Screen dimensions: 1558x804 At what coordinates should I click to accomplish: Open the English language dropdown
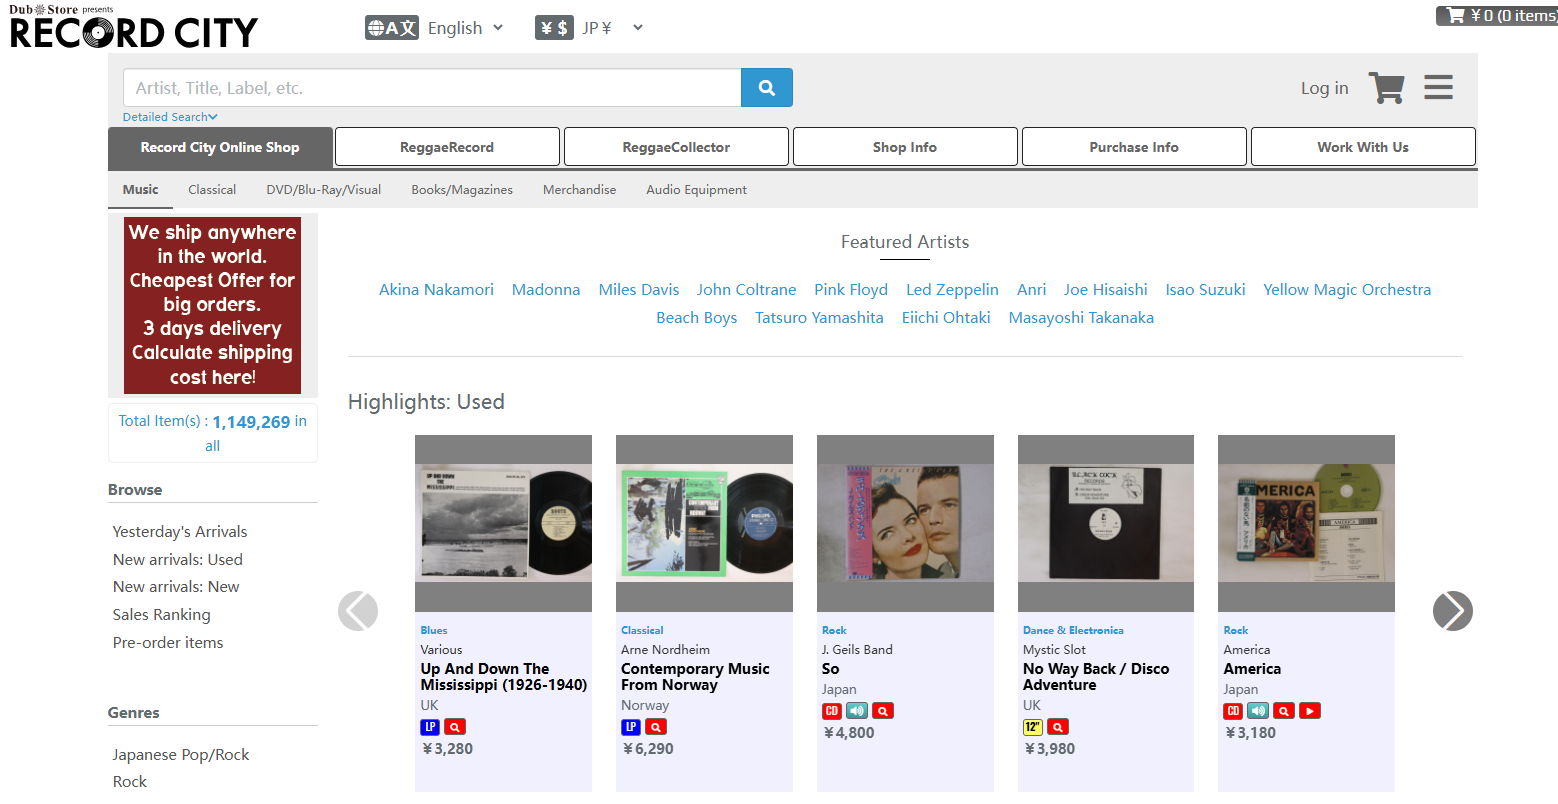tap(465, 28)
